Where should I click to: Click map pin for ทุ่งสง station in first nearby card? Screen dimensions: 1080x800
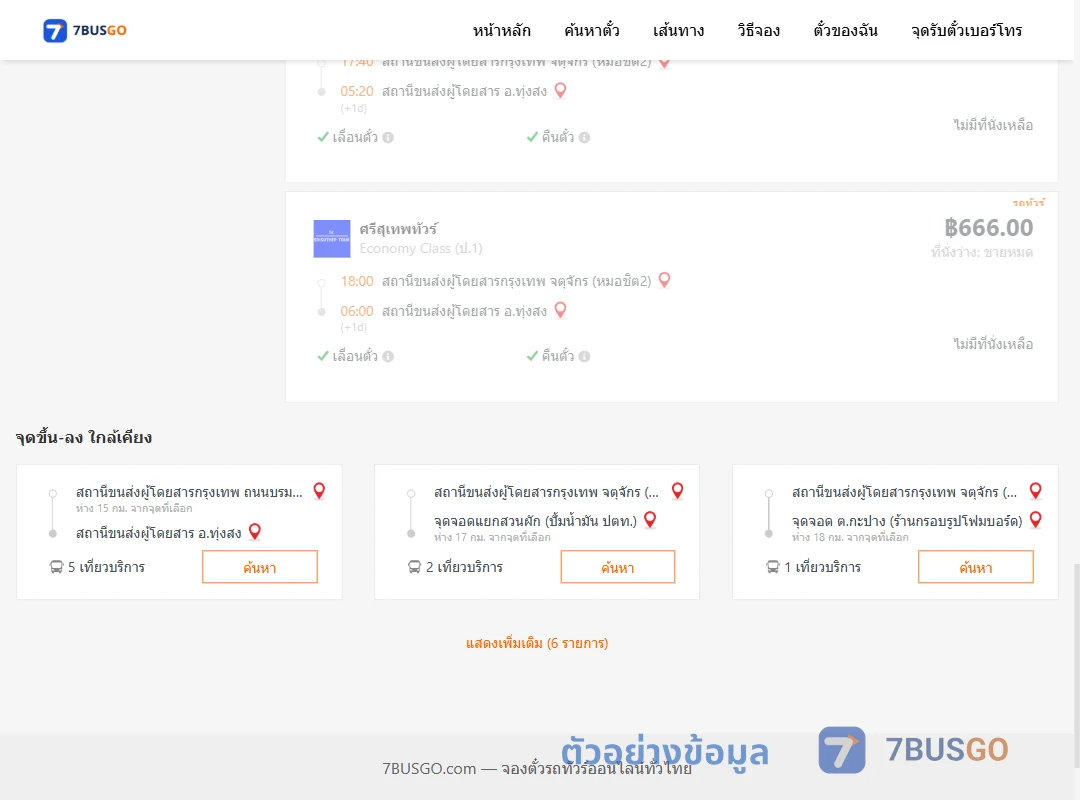pyautogui.click(x=255, y=531)
